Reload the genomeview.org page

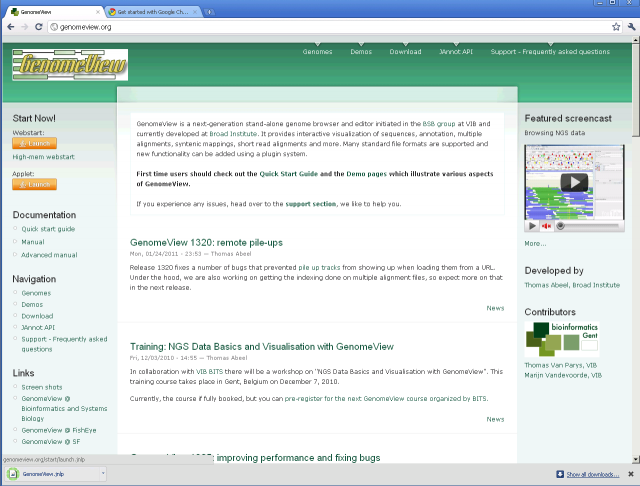point(39,27)
